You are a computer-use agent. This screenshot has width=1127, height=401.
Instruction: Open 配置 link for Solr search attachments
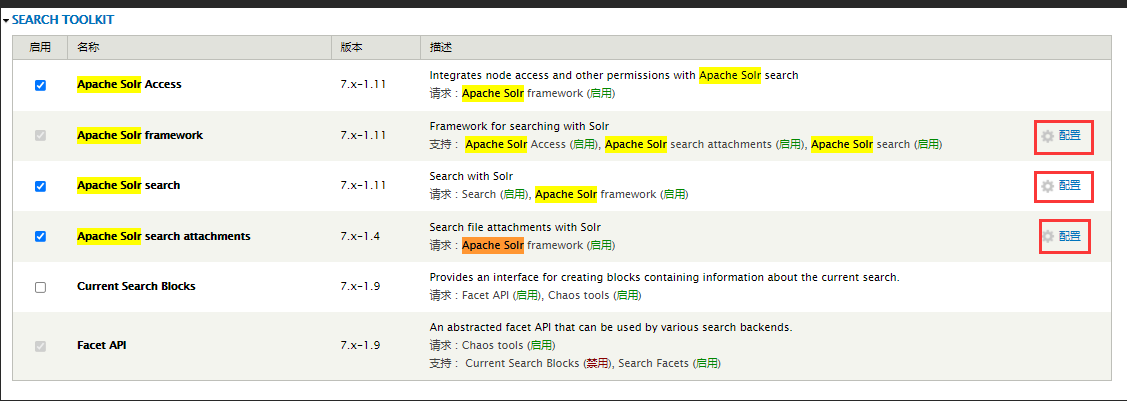click(x=1070, y=236)
